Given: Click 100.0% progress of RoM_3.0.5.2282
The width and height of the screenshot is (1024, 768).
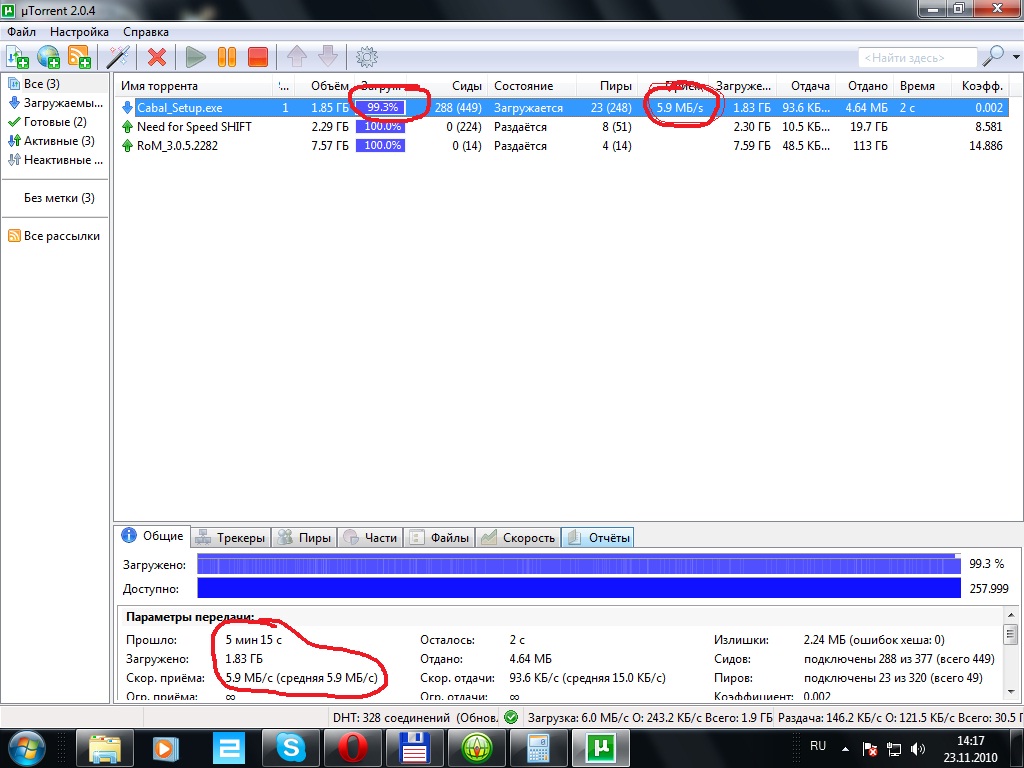Looking at the screenshot, I should click(381, 146).
